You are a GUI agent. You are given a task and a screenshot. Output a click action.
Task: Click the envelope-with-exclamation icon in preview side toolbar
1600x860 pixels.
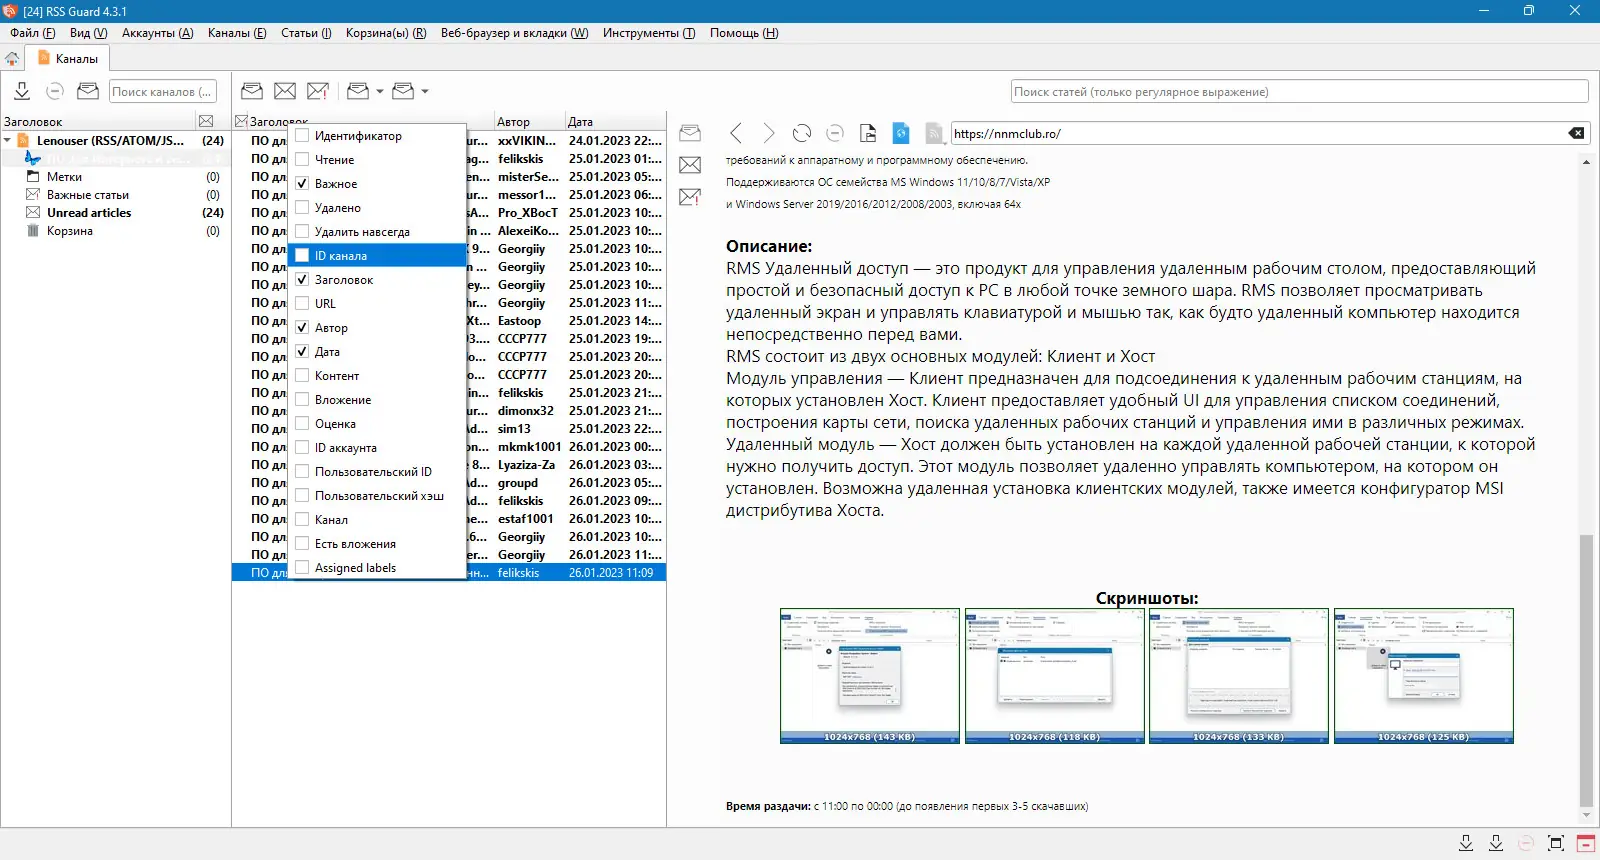click(x=690, y=197)
